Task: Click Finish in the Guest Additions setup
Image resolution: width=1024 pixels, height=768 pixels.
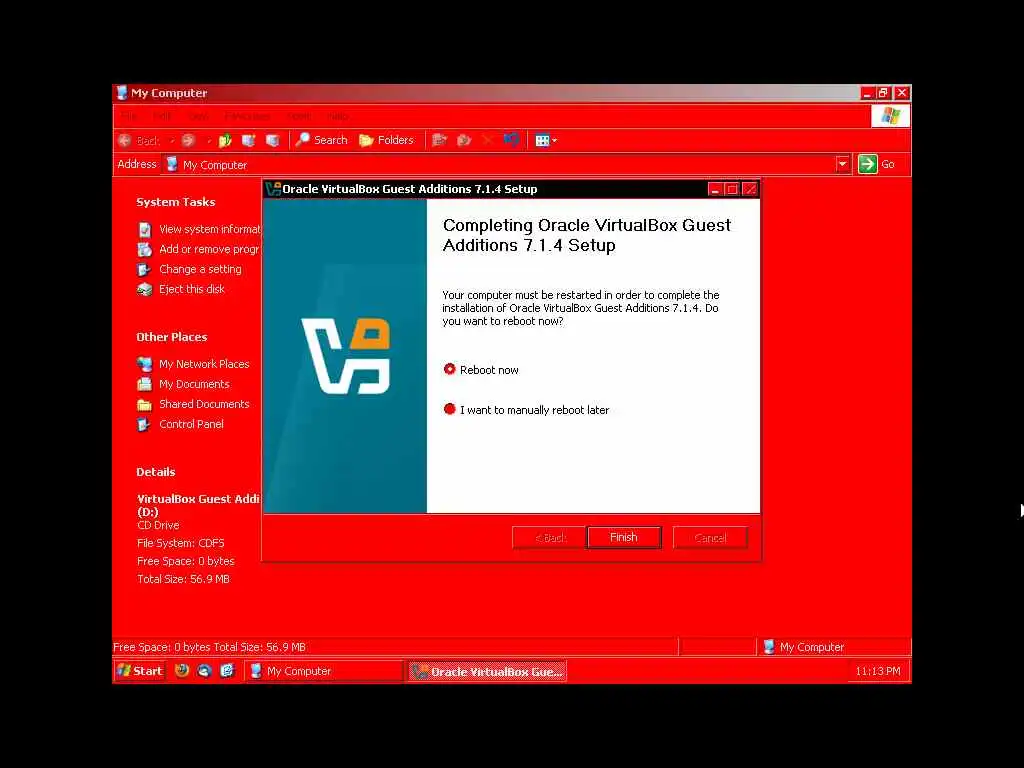Action: (624, 537)
